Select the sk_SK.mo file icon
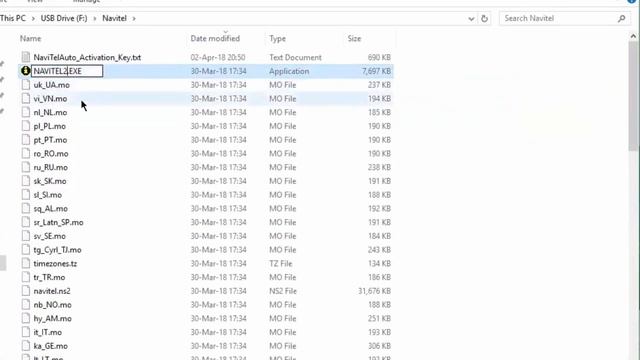Viewport: 640px width, 360px height. click(26, 181)
